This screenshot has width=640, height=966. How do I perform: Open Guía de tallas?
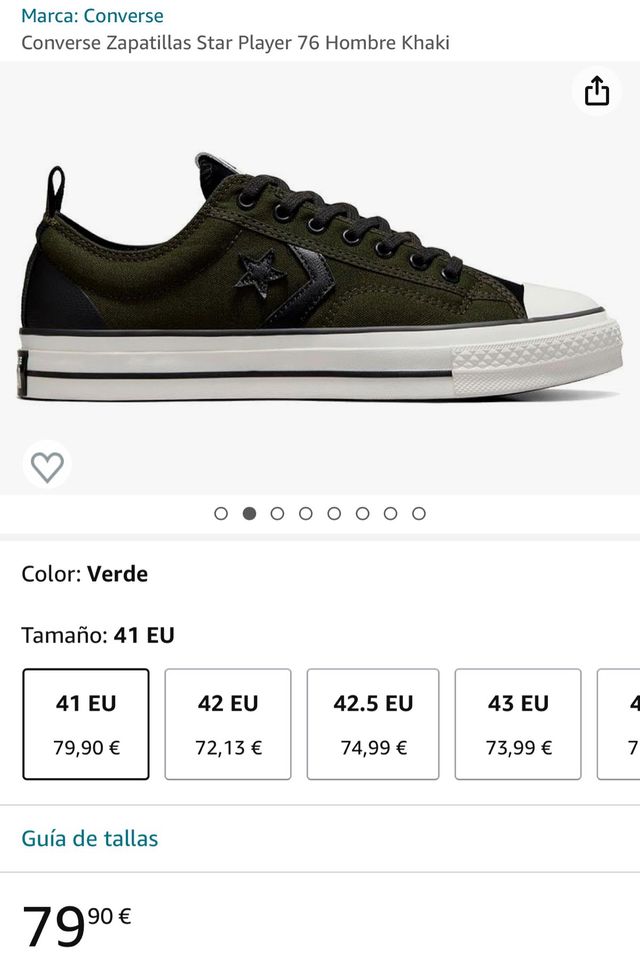point(90,839)
